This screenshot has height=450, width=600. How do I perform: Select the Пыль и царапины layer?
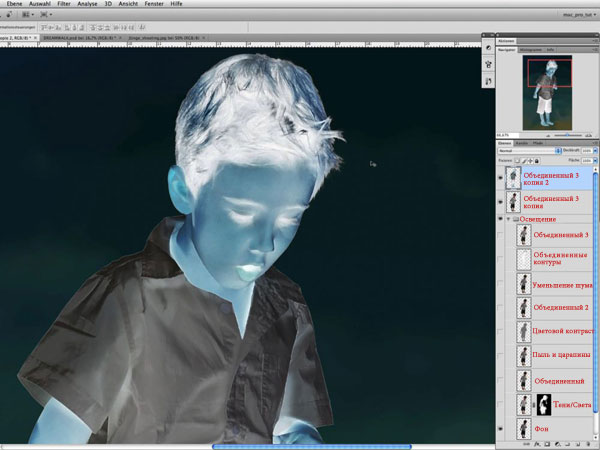(x=547, y=355)
